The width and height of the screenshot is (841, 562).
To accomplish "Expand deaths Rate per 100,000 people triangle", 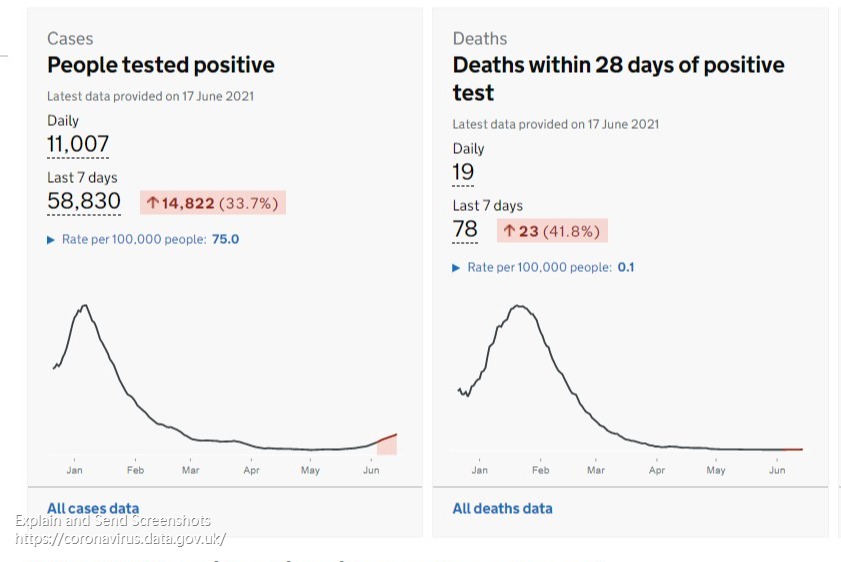I will (457, 268).
